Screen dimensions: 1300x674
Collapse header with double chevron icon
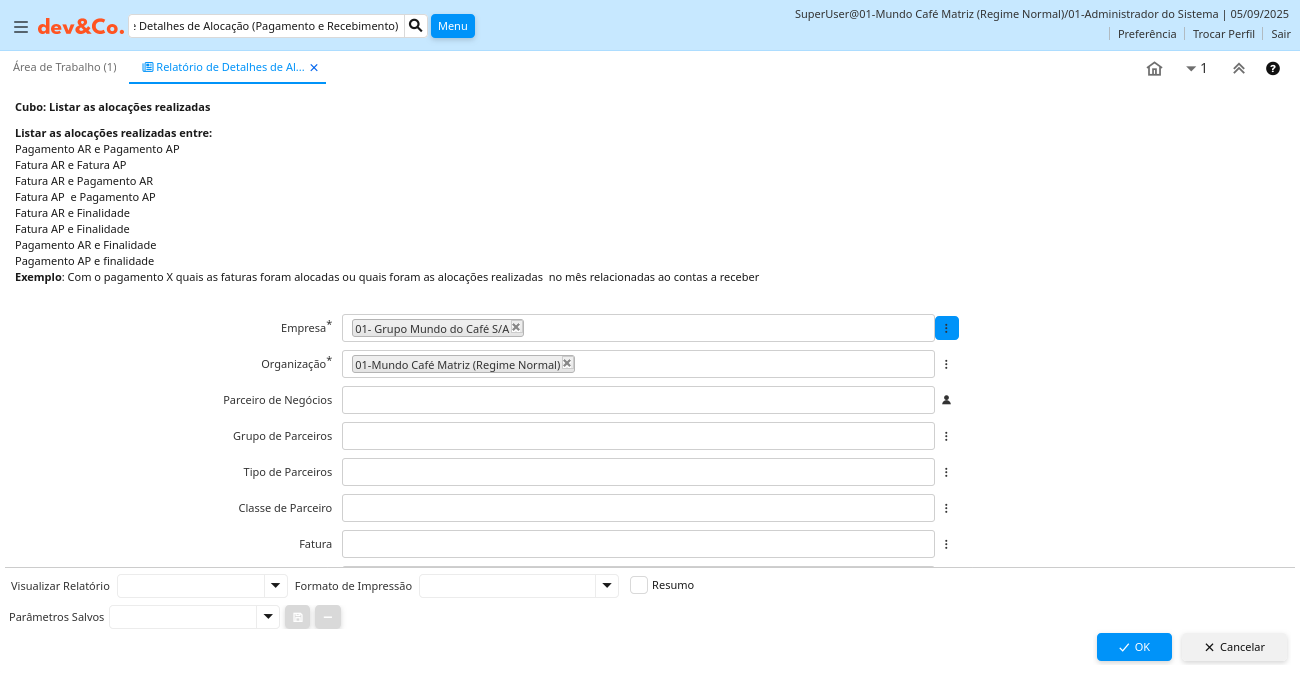(x=1238, y=69)
